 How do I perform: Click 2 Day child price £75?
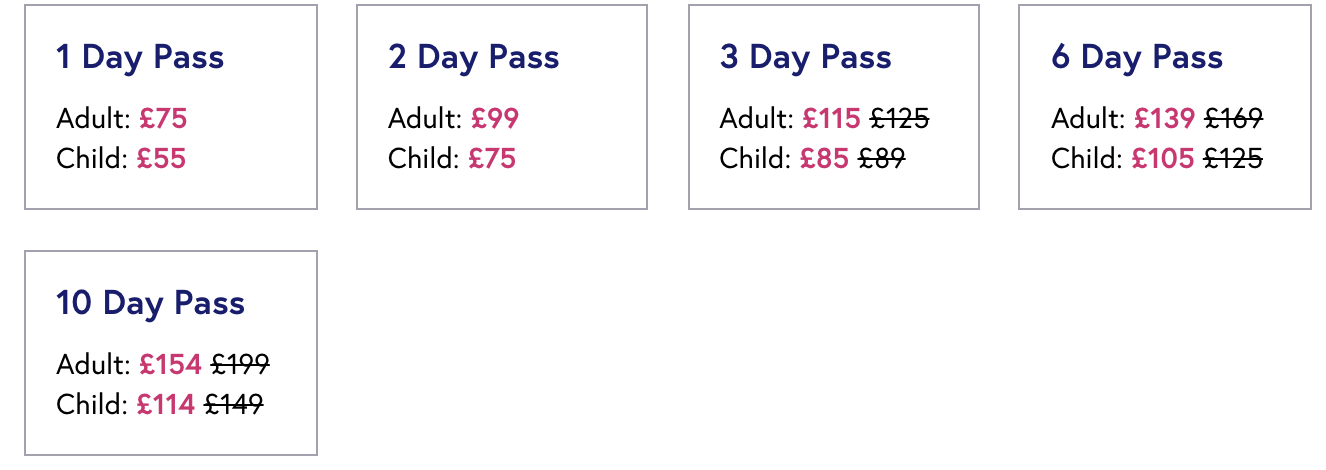point(492,159)
